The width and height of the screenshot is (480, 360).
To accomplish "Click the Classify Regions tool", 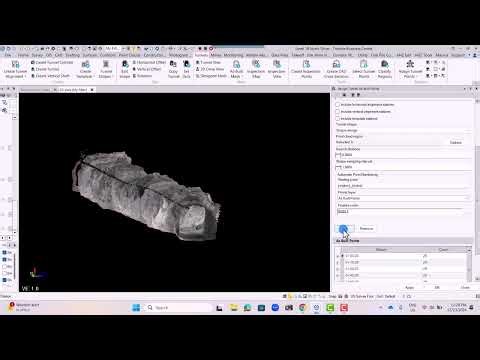I will (385, 69).
